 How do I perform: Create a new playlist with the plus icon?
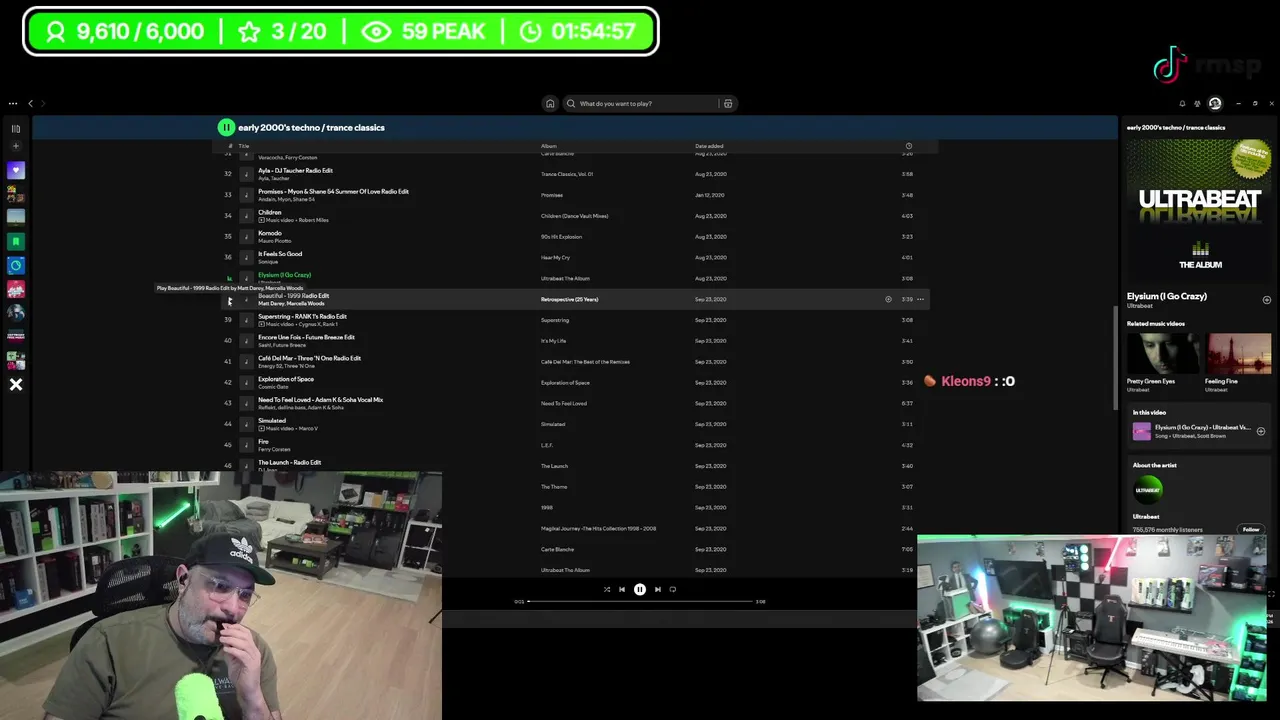click(x=16, y=146)
